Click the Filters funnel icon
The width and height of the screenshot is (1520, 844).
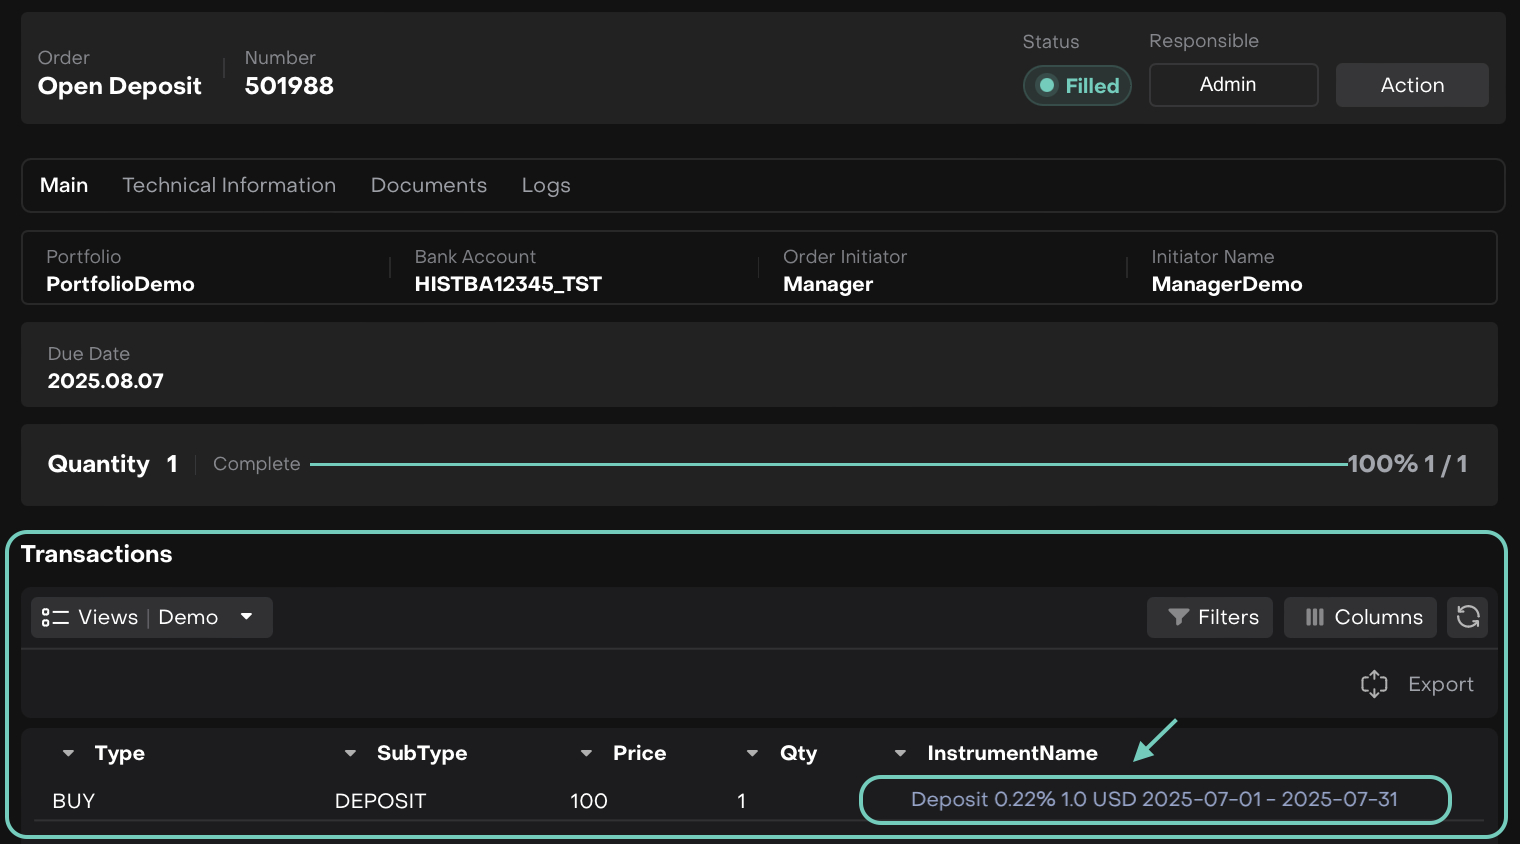(x=1178, y=617)
